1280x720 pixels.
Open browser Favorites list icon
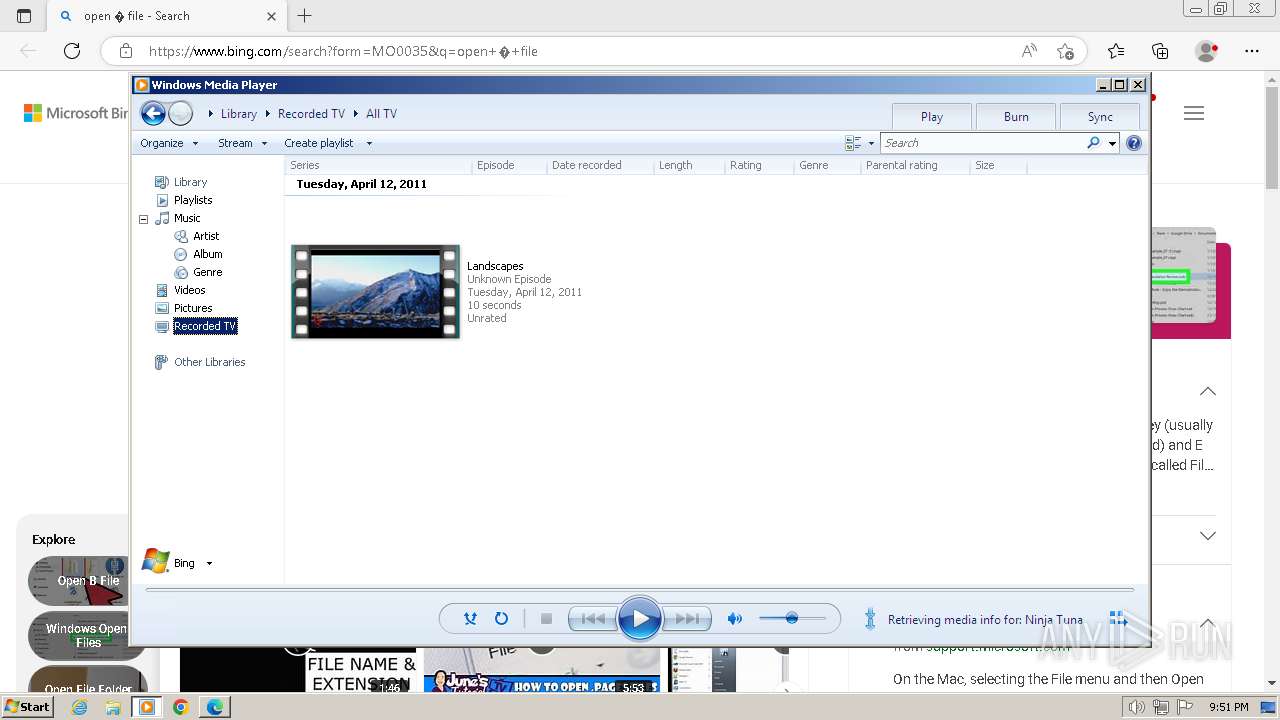1116,51
